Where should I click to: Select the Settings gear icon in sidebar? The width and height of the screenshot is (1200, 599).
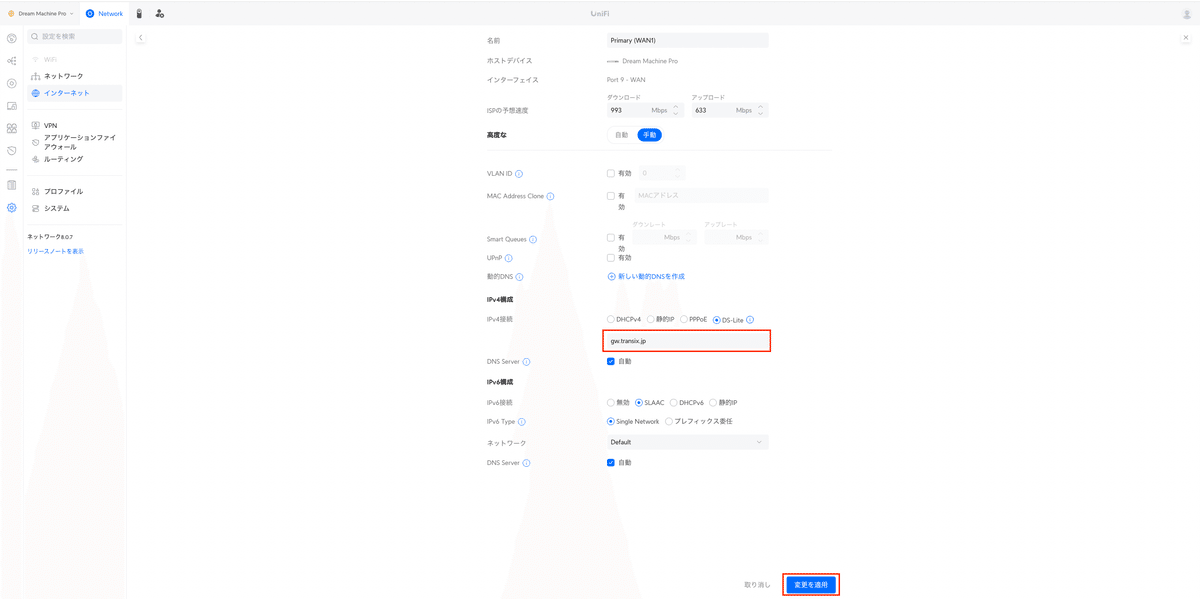[x=11, y=207]
